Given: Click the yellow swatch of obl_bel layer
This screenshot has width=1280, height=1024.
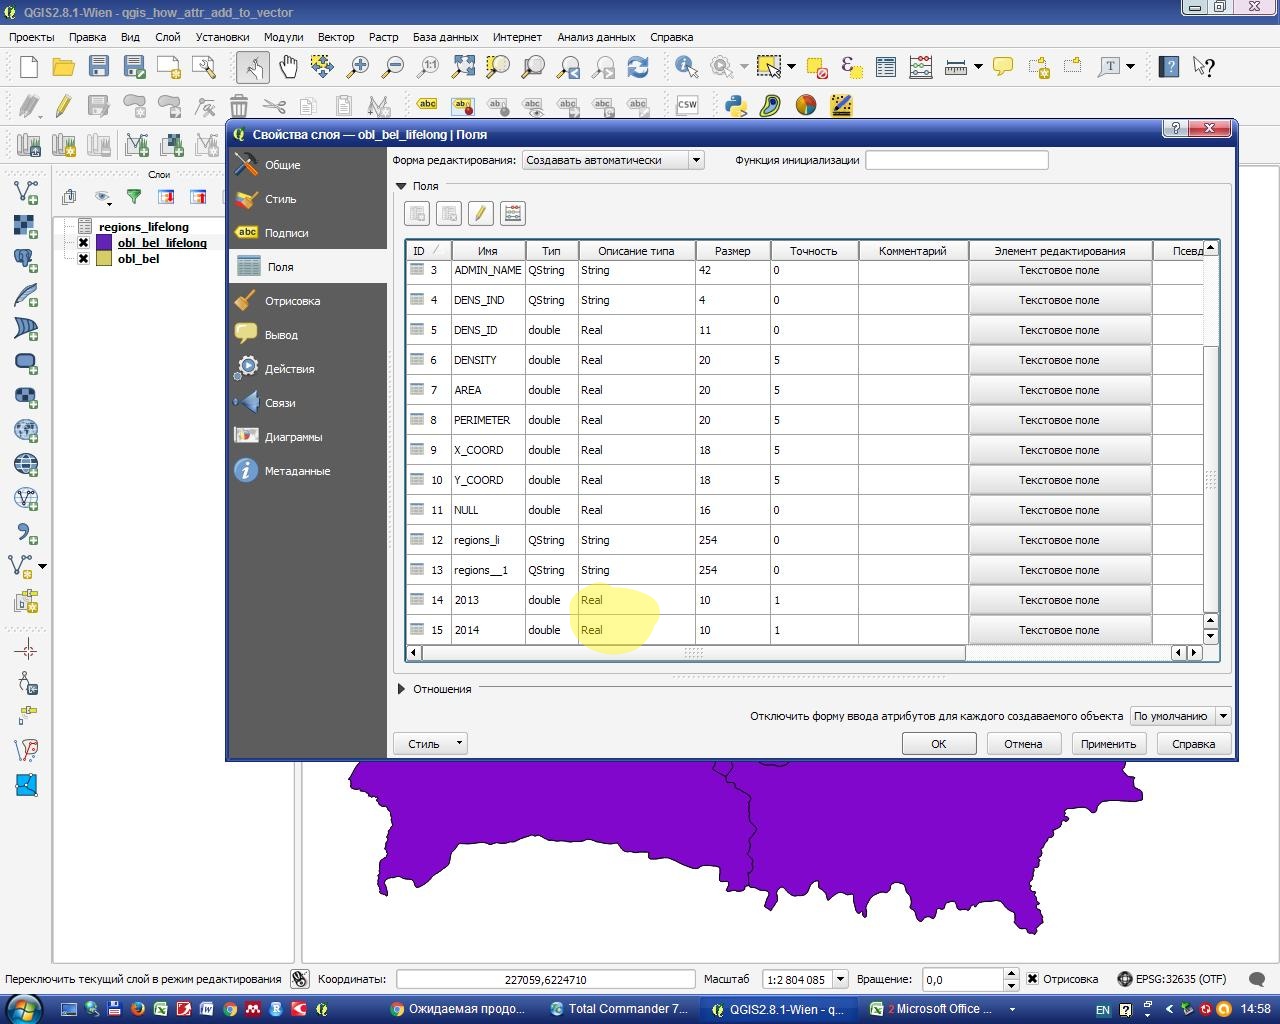Looking at the screenshot, I should 104,258.
